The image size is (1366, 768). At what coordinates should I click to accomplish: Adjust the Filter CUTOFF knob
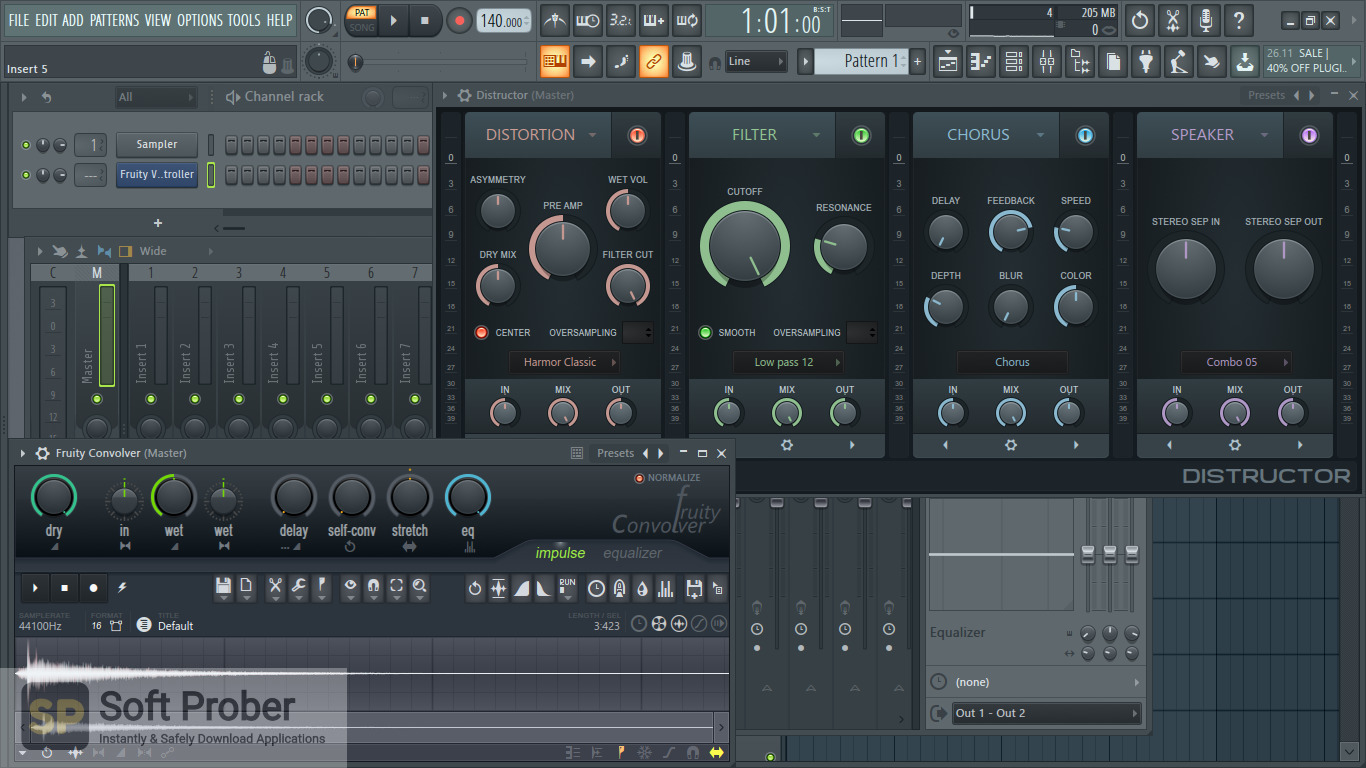pyautogui.click(x=745, y=244)
